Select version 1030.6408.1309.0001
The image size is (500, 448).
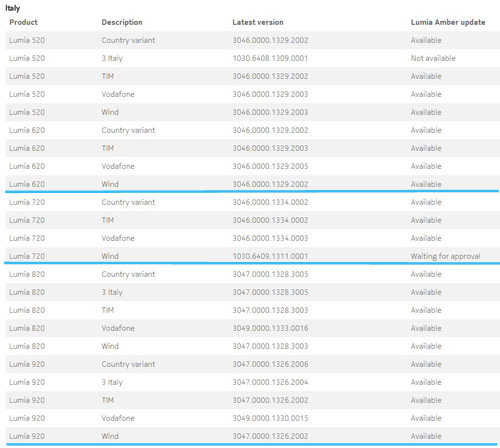coord(270,58)
